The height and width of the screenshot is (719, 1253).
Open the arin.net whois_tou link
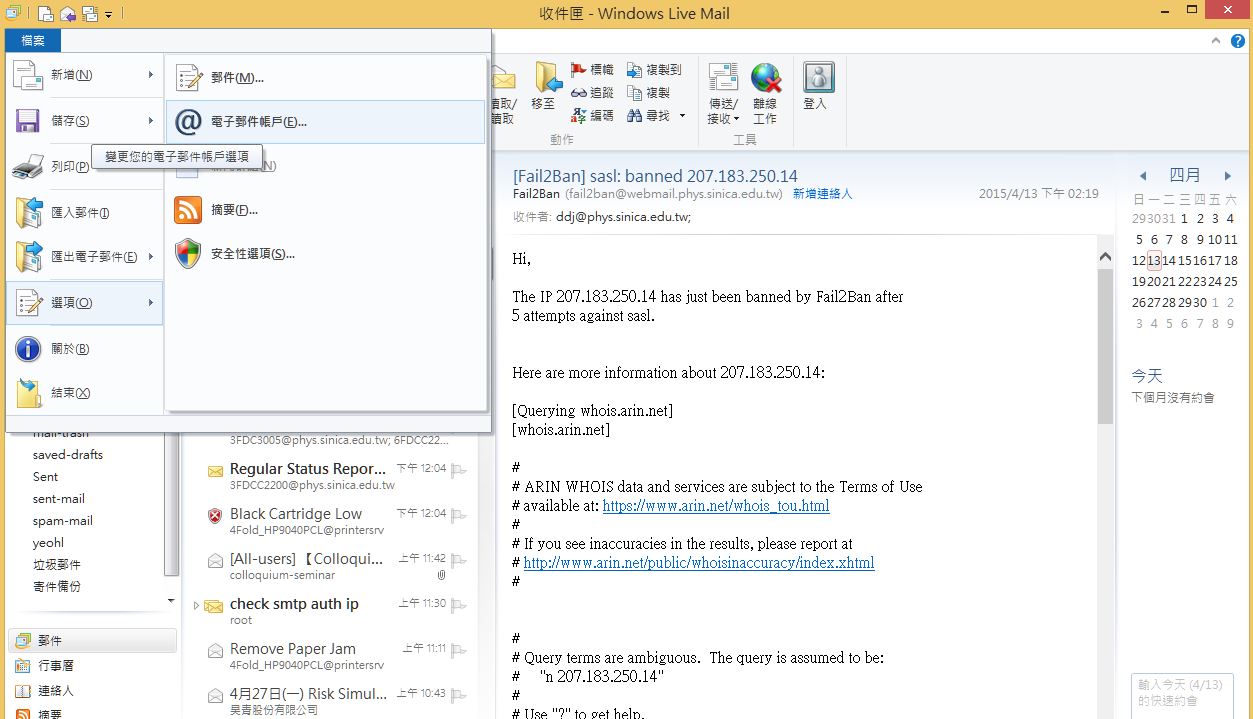click(x=716, y=506)
